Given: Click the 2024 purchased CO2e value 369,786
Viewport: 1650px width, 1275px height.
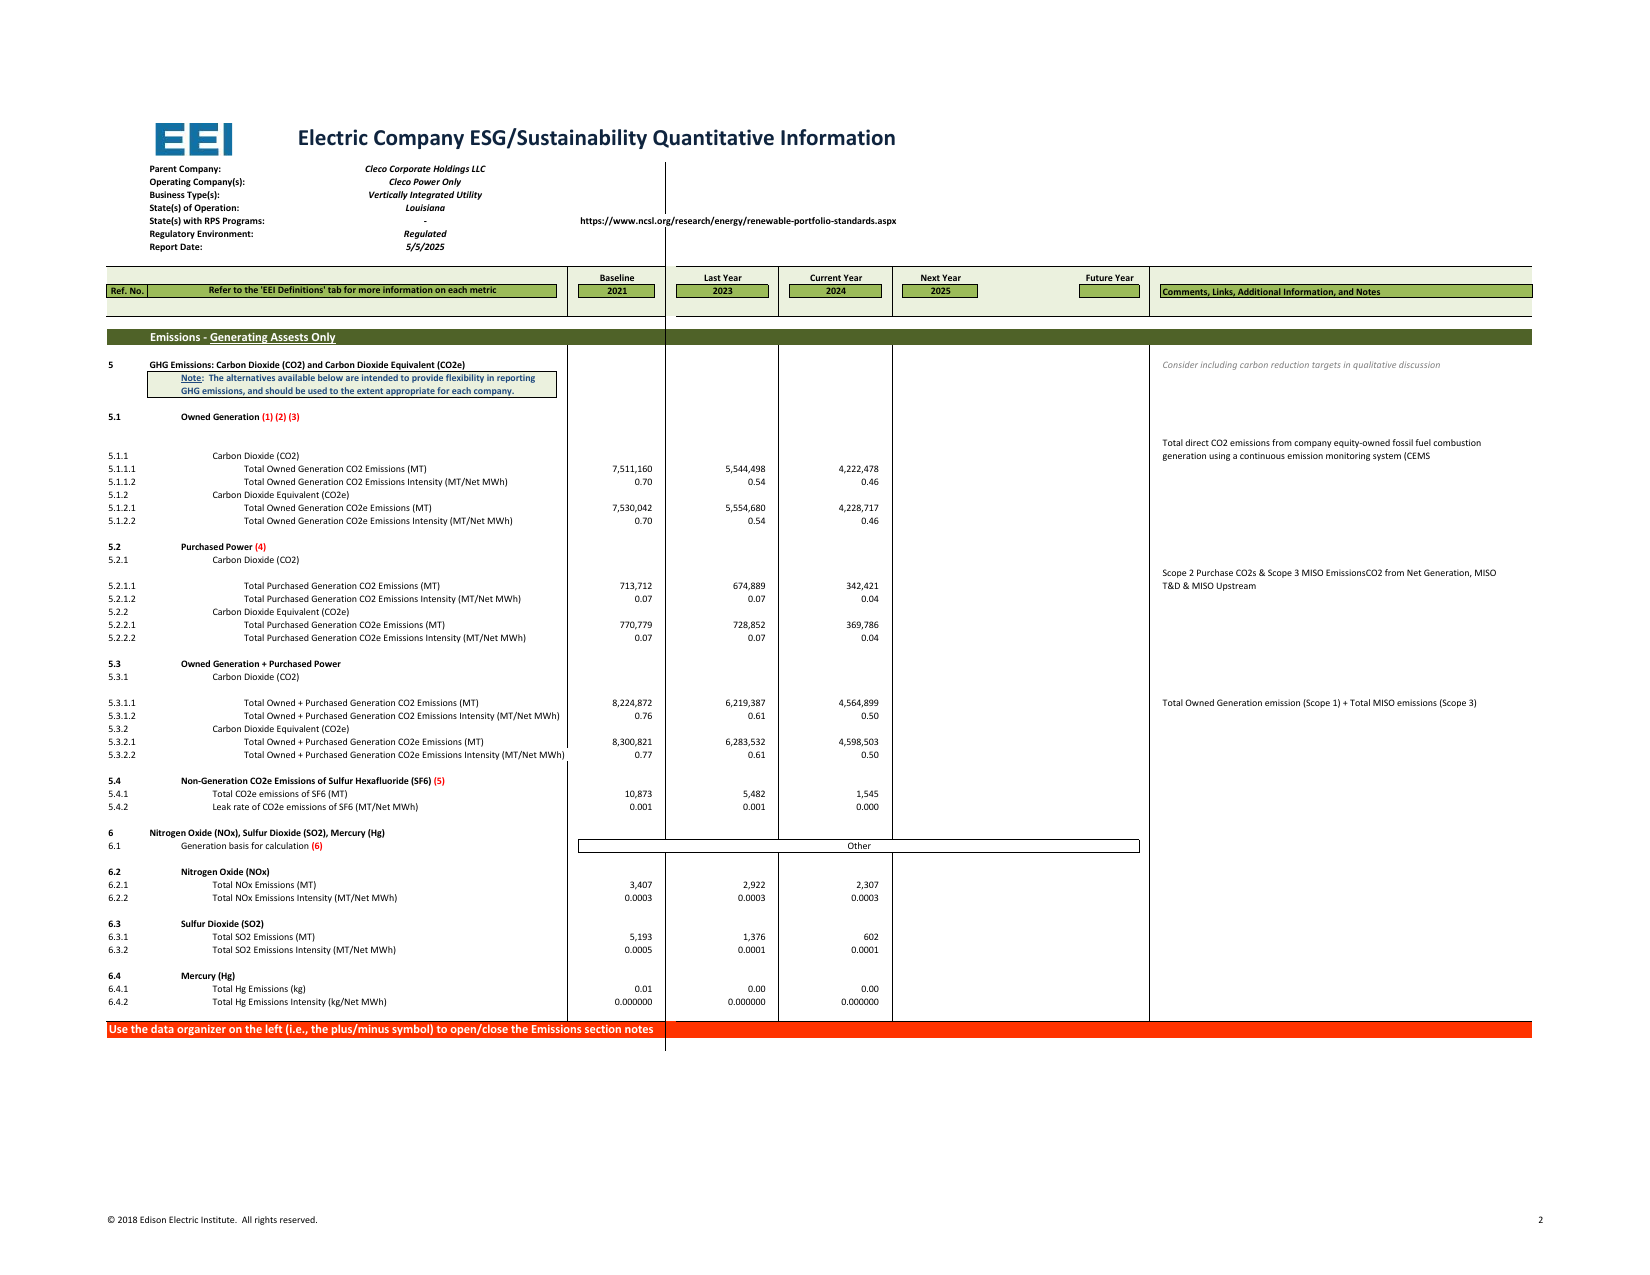Looking at the screenshot, I should point(862,625).
